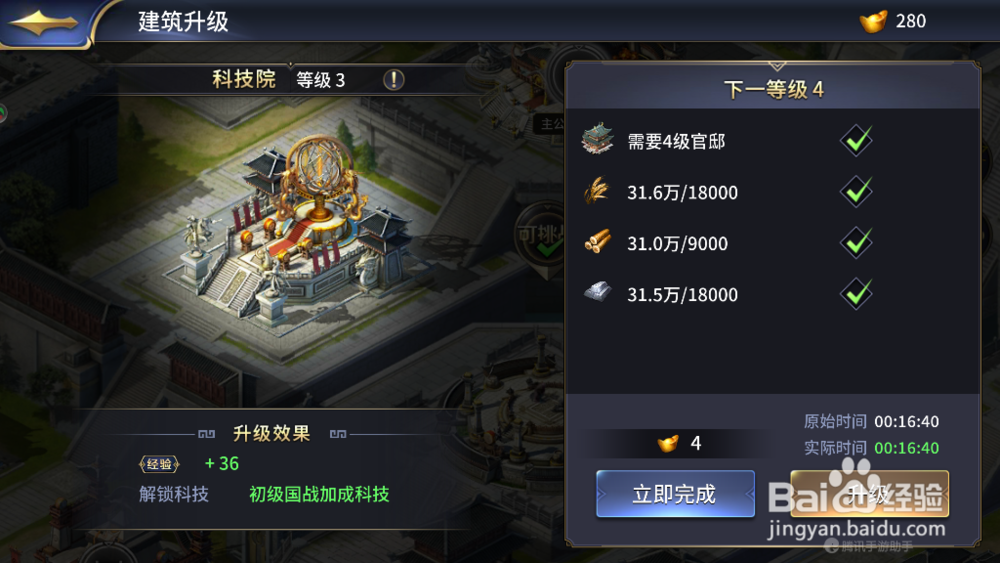Select the 升级效果 section header
Viewport: 1000px width, 563px height.
(x=272, y=434)
